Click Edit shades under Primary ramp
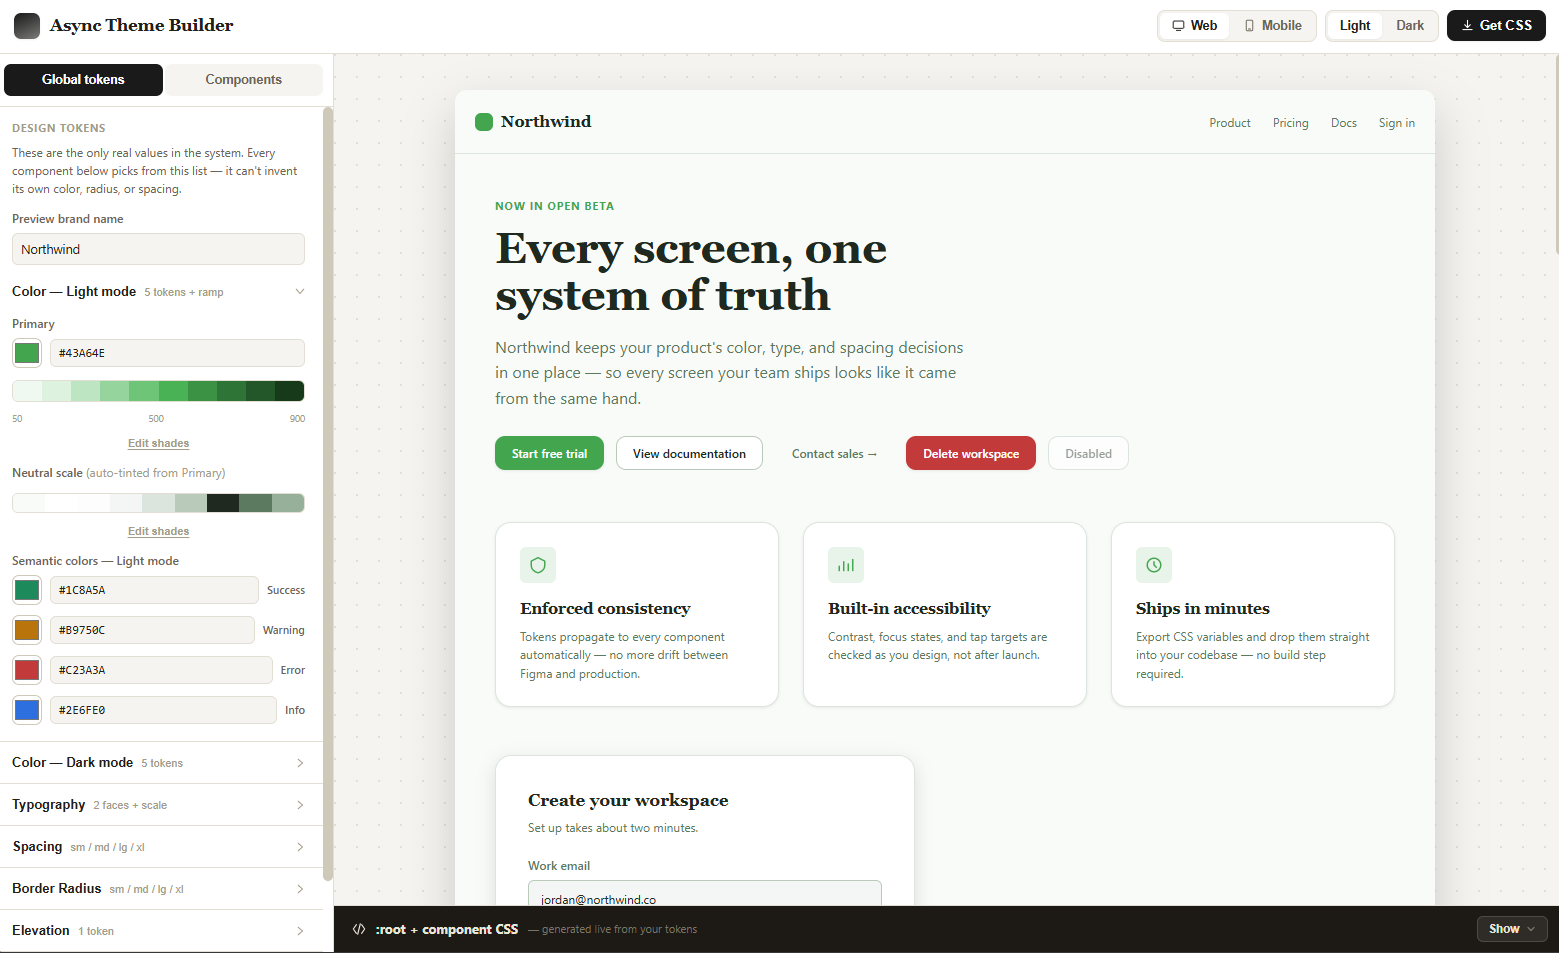Image resolution: width=1559 pixels, height=953 pixels. pos(158,443)
